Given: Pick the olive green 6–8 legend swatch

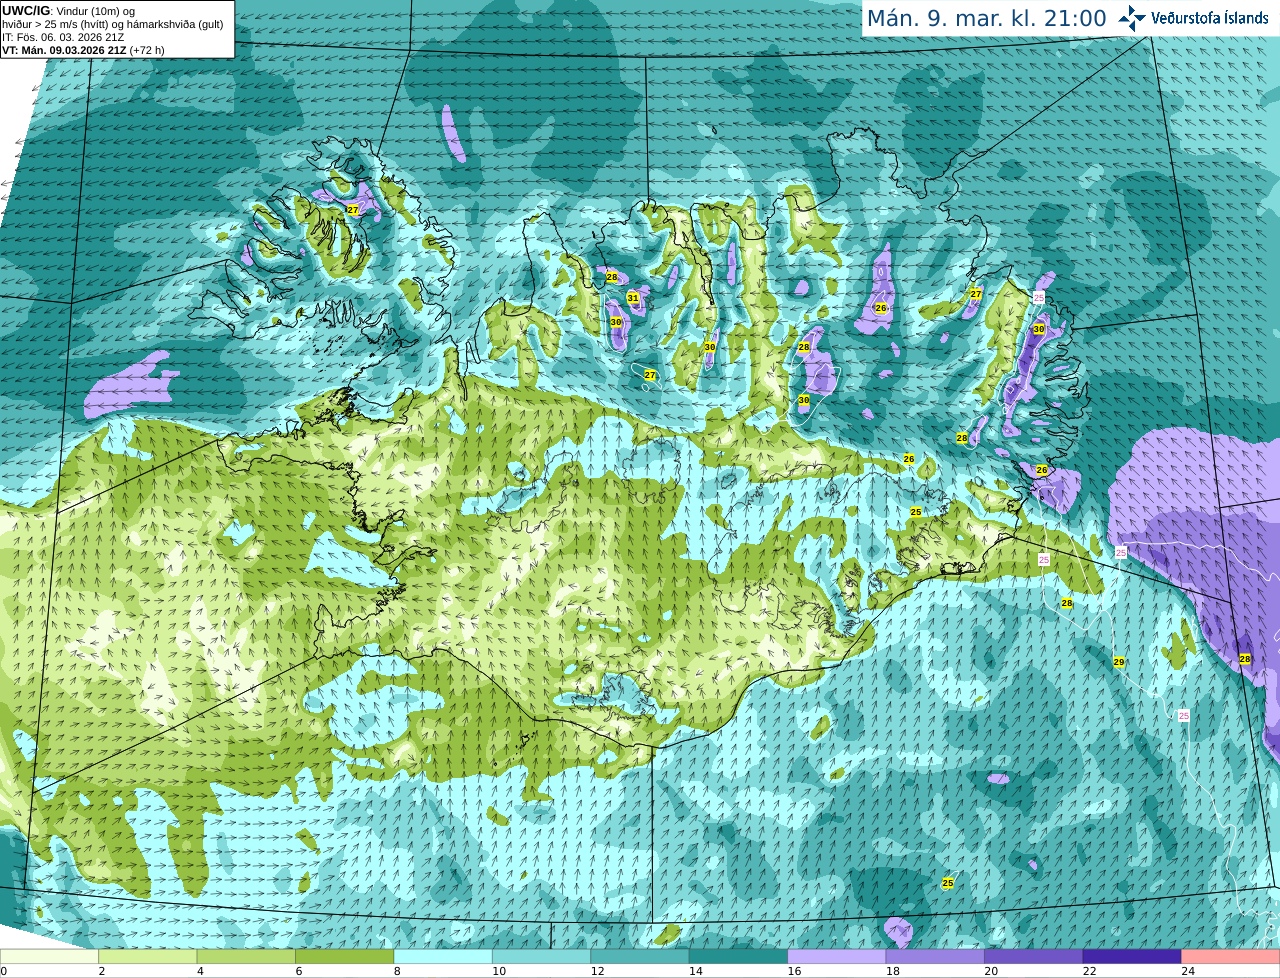Looking at the screenshot, I should coord(345,956).
